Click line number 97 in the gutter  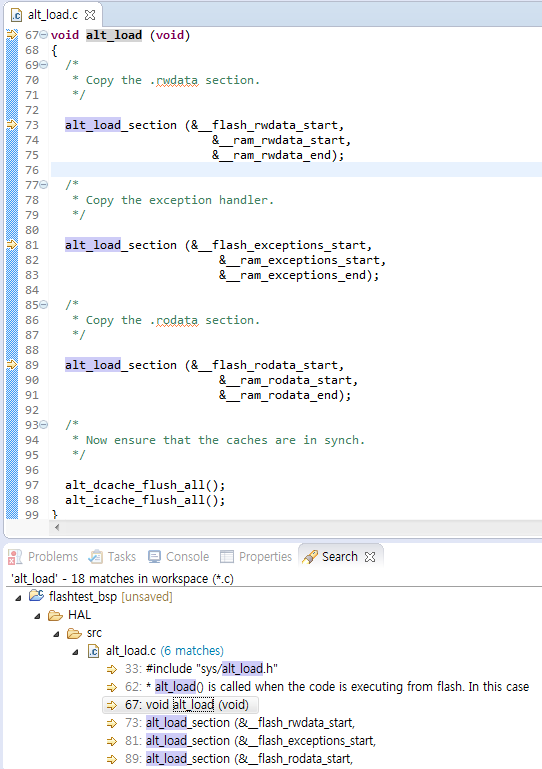click(x=32, y=485)
